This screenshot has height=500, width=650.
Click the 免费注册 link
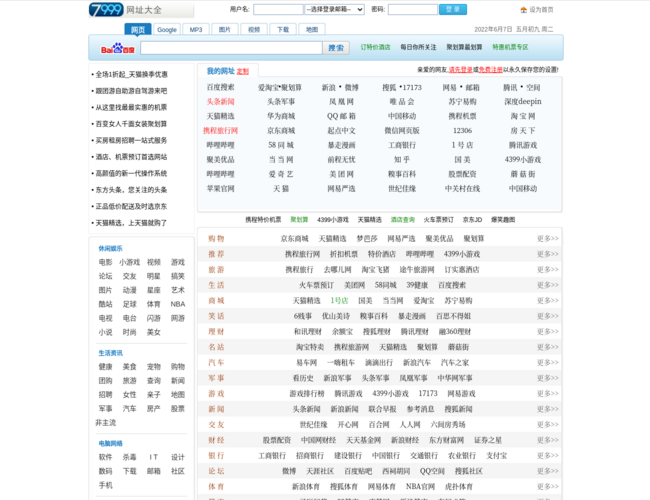click(490, 70)
